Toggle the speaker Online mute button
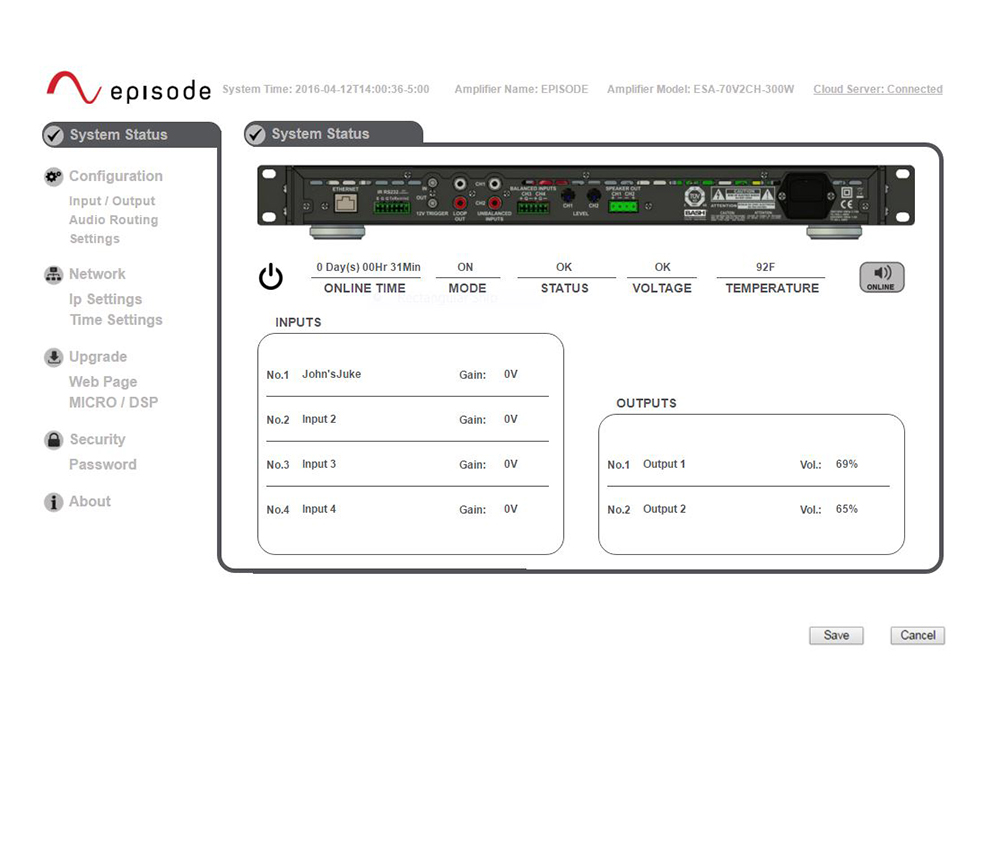 881,277
